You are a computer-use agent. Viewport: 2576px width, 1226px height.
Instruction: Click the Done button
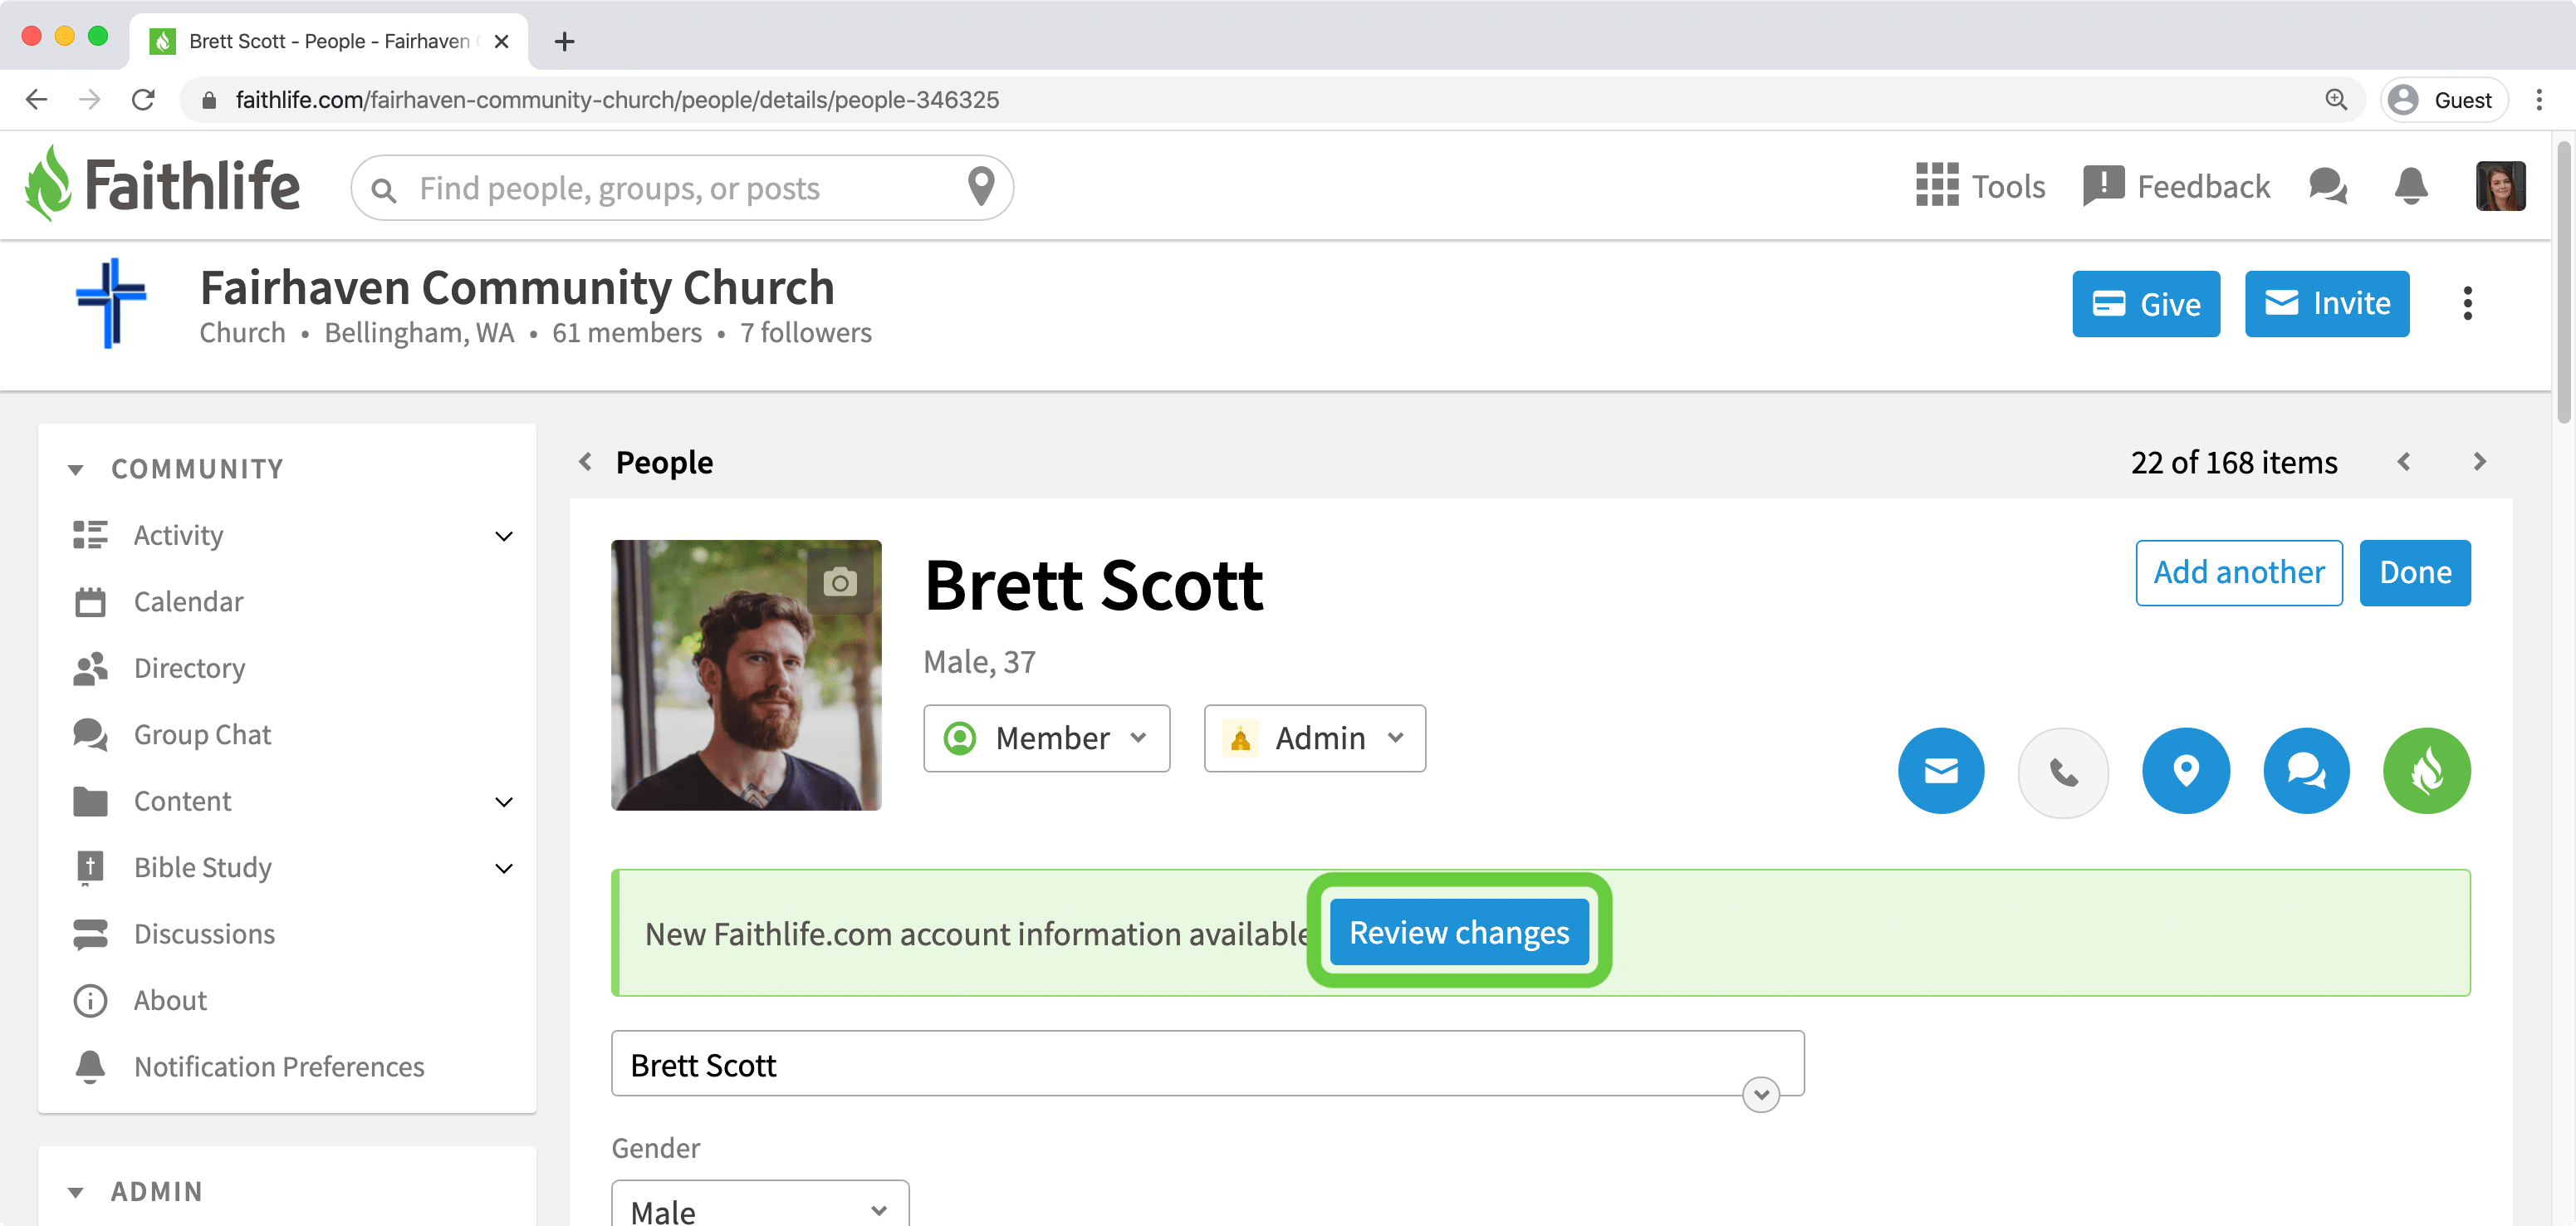tap(2414, 572)
